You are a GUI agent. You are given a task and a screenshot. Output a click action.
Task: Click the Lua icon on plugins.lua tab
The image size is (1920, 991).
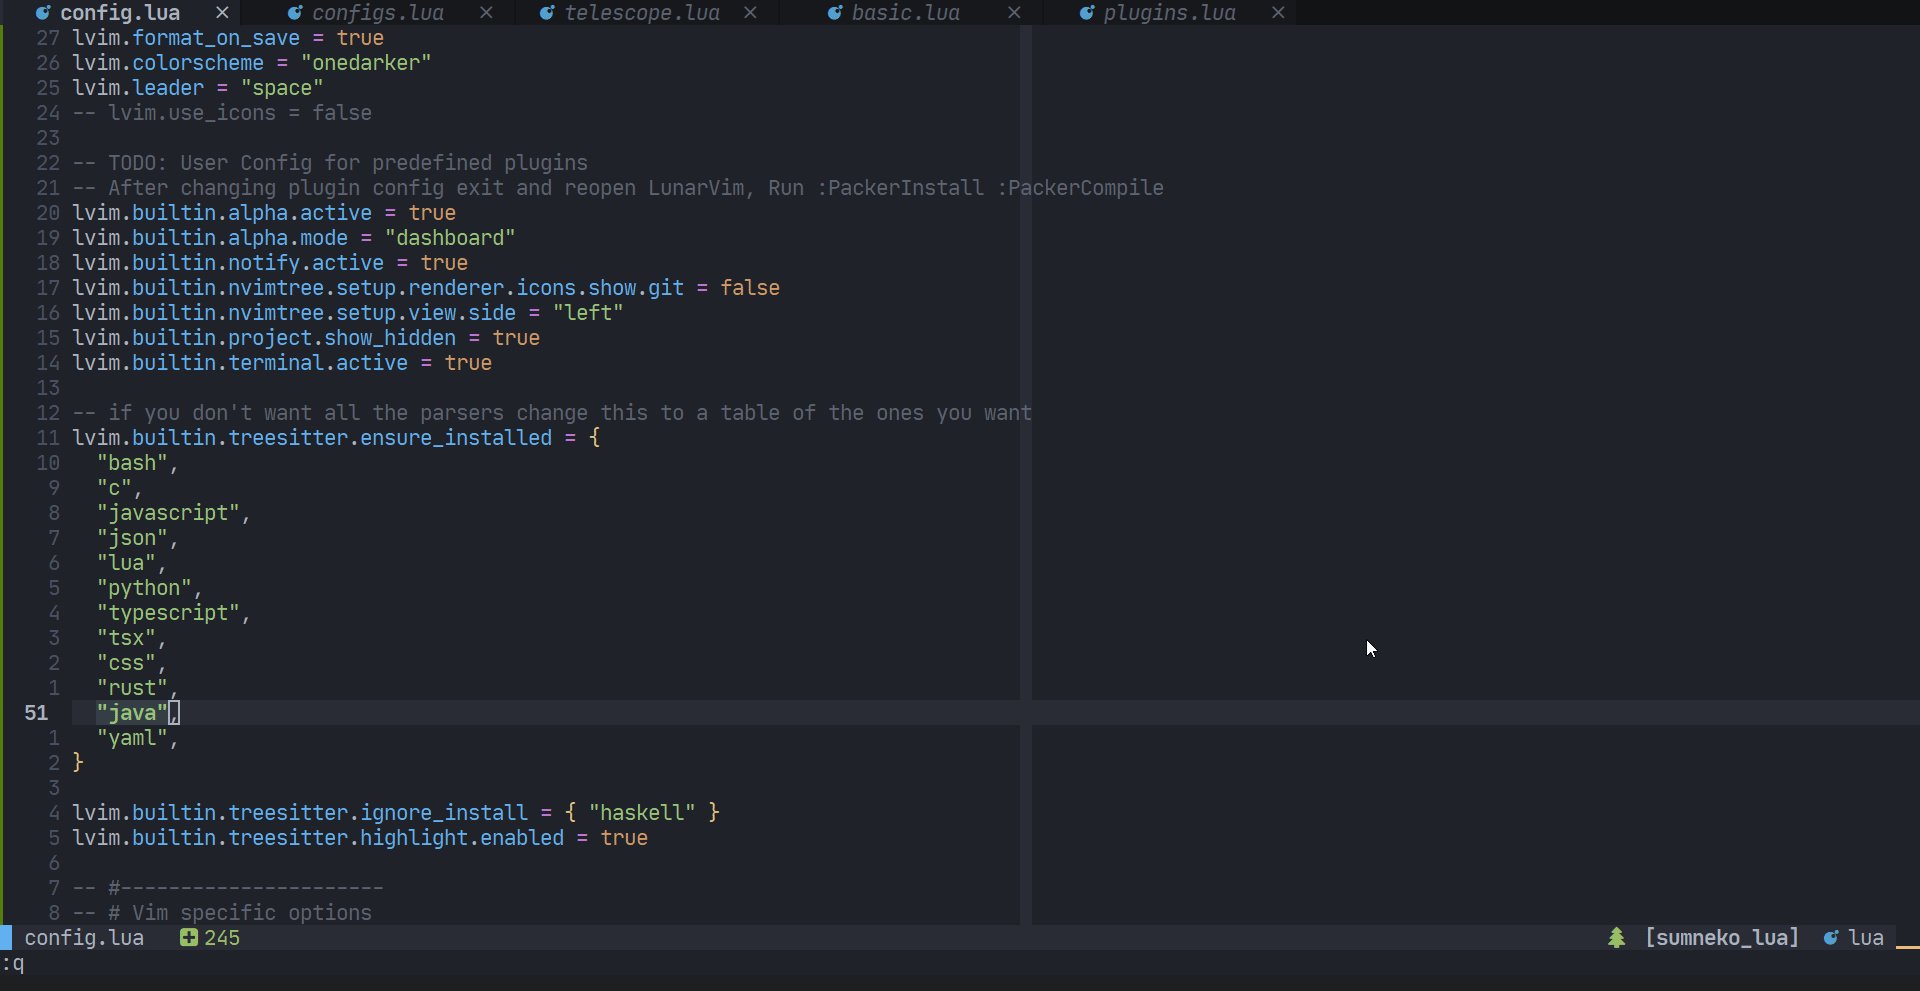tap(1087, 13)
